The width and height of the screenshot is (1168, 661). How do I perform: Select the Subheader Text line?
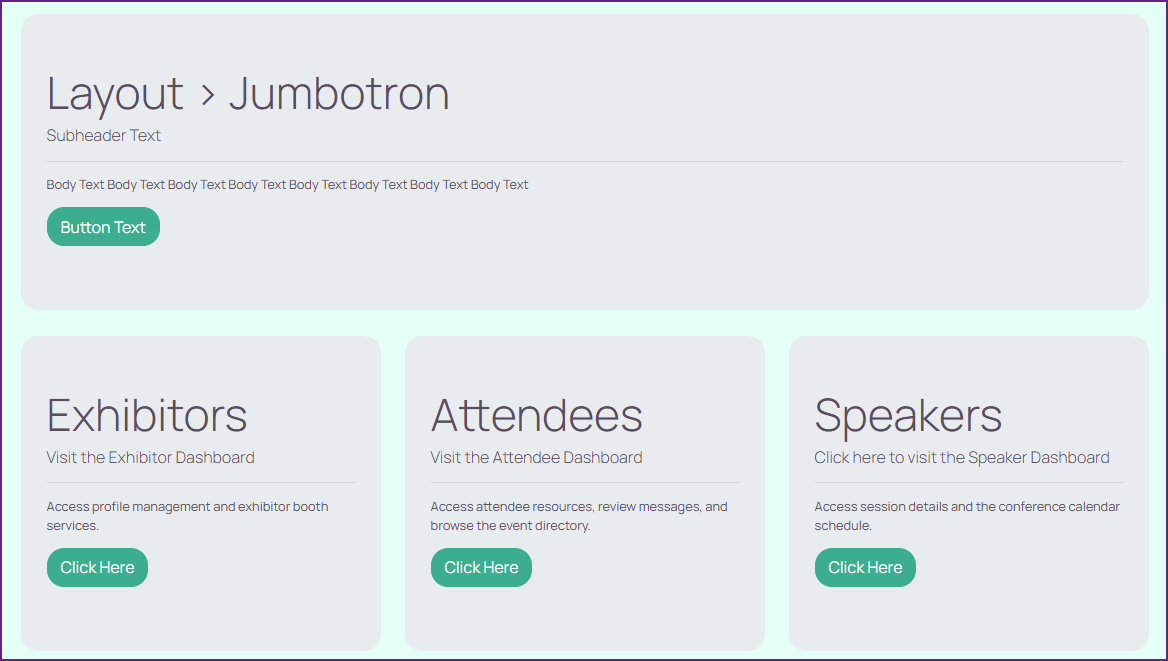click(104, 135)
